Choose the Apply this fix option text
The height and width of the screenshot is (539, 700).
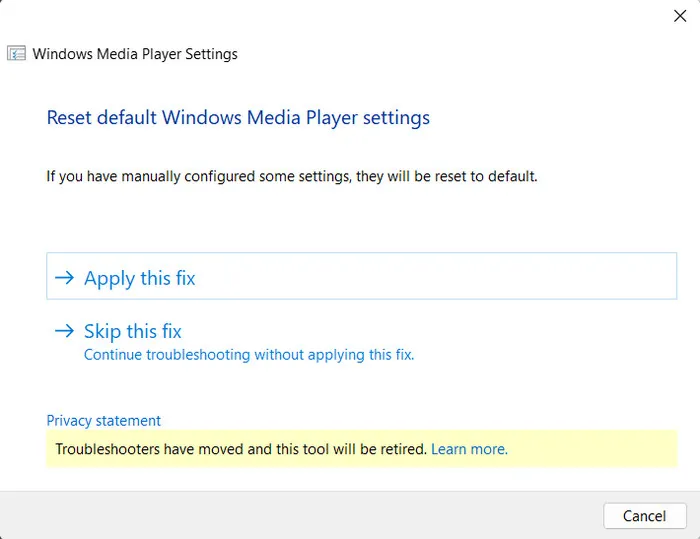(139, 279)
